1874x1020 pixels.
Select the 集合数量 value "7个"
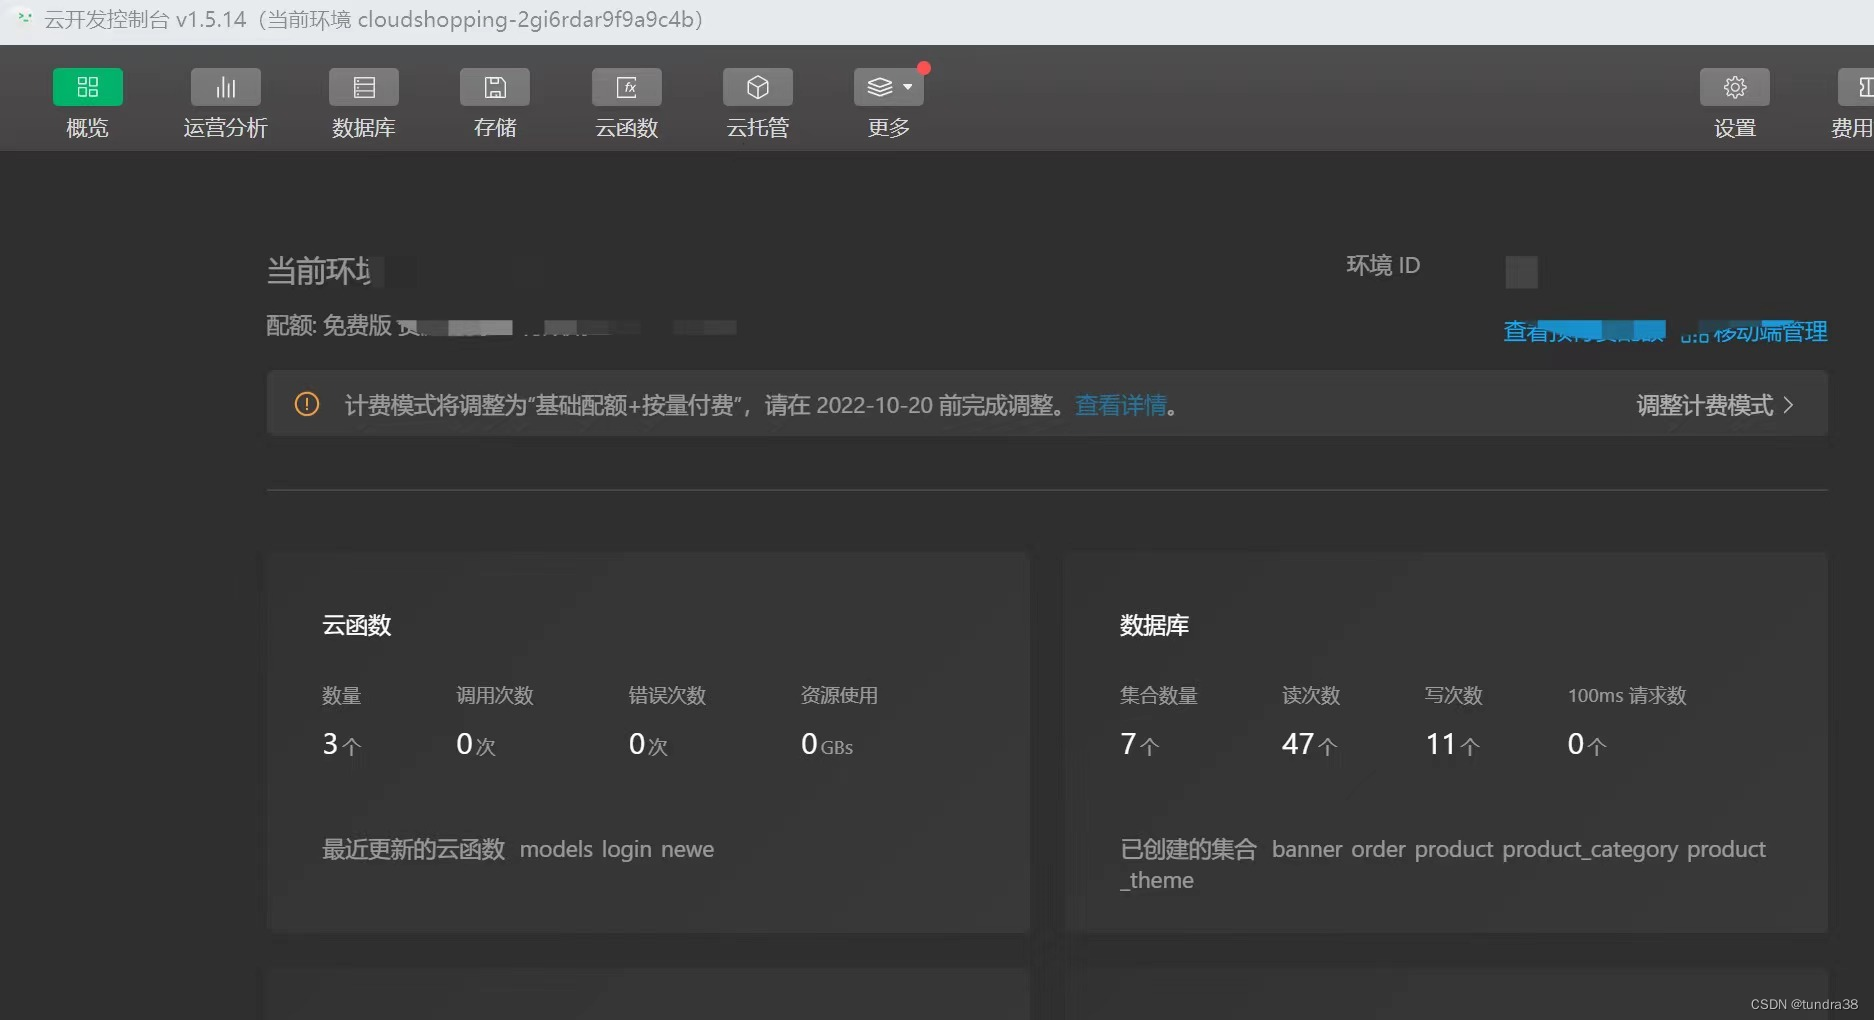tap(1139, 744)
